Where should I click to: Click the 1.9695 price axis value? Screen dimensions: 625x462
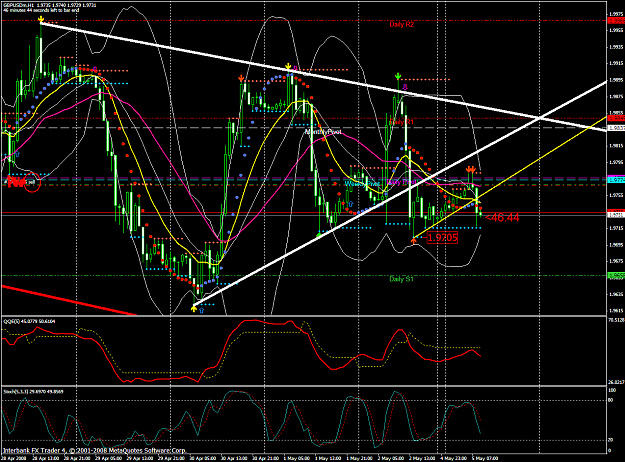[x=616, y=245]
